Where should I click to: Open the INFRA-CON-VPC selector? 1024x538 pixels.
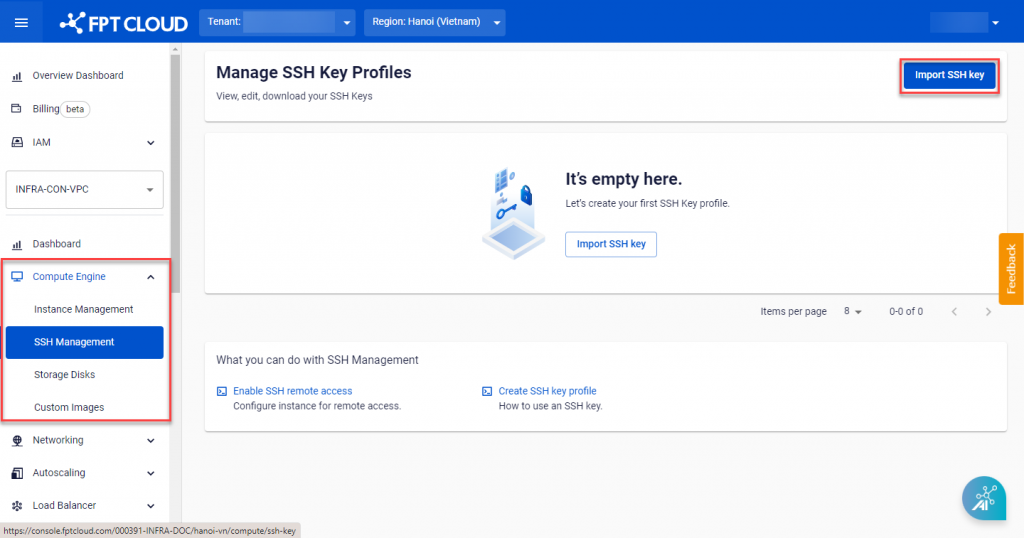coord(85,189)
